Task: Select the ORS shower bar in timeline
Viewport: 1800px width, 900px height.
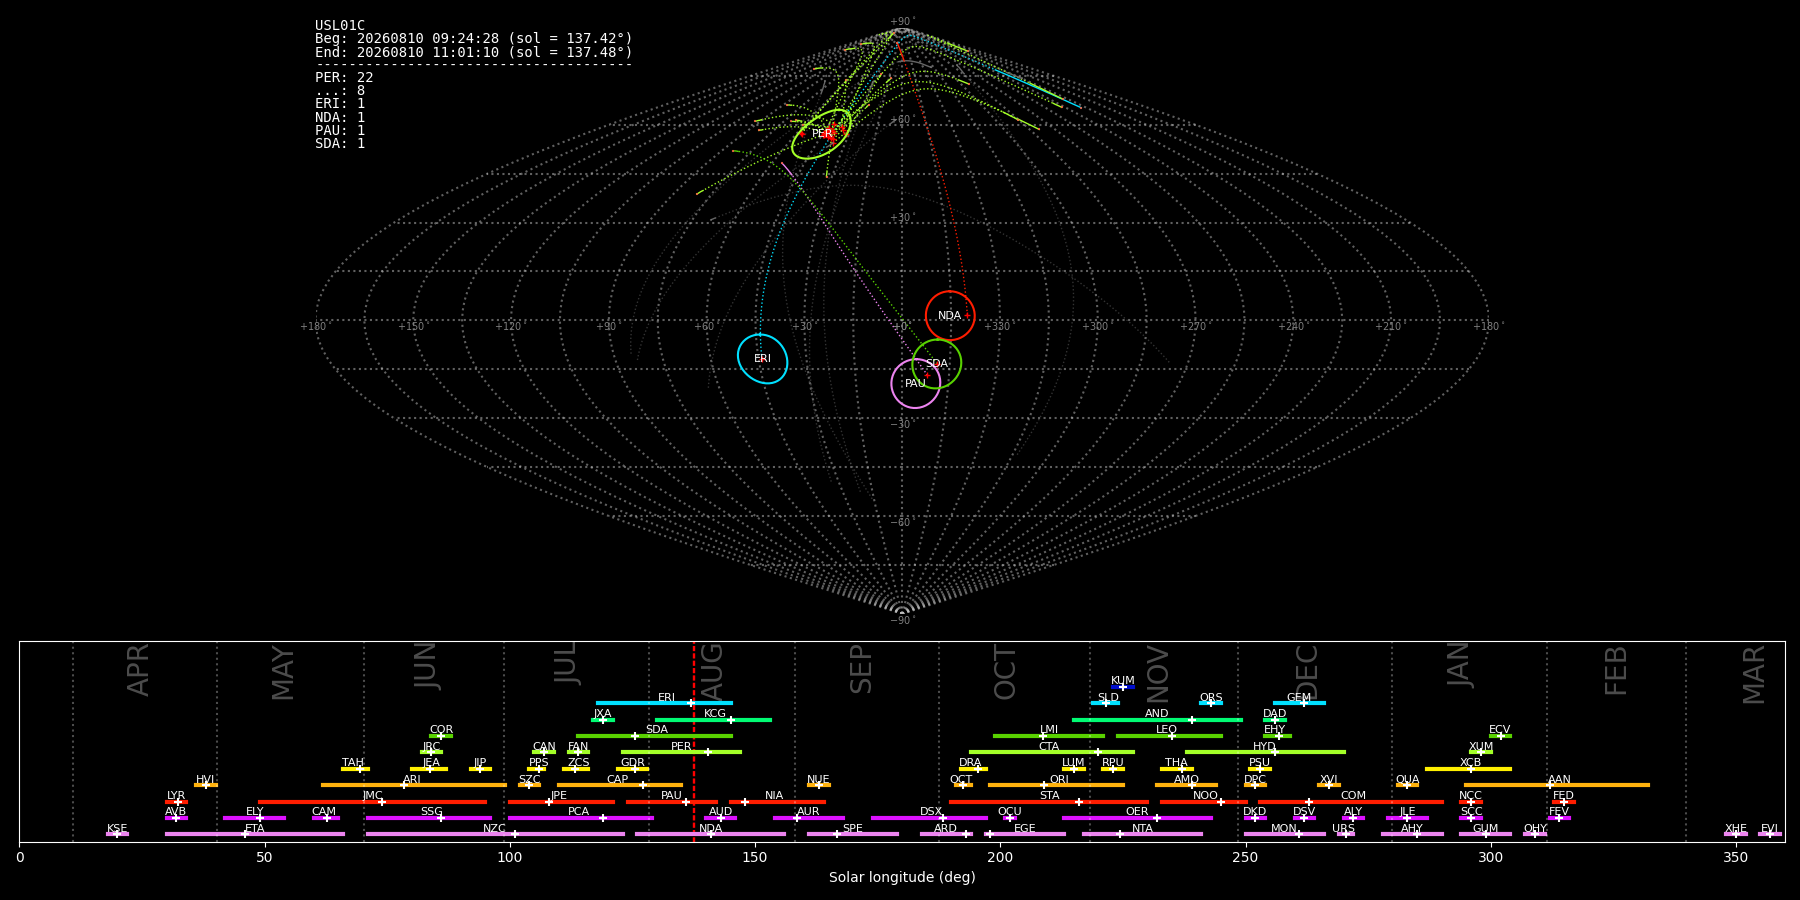Action: [x=1211, y=703]
